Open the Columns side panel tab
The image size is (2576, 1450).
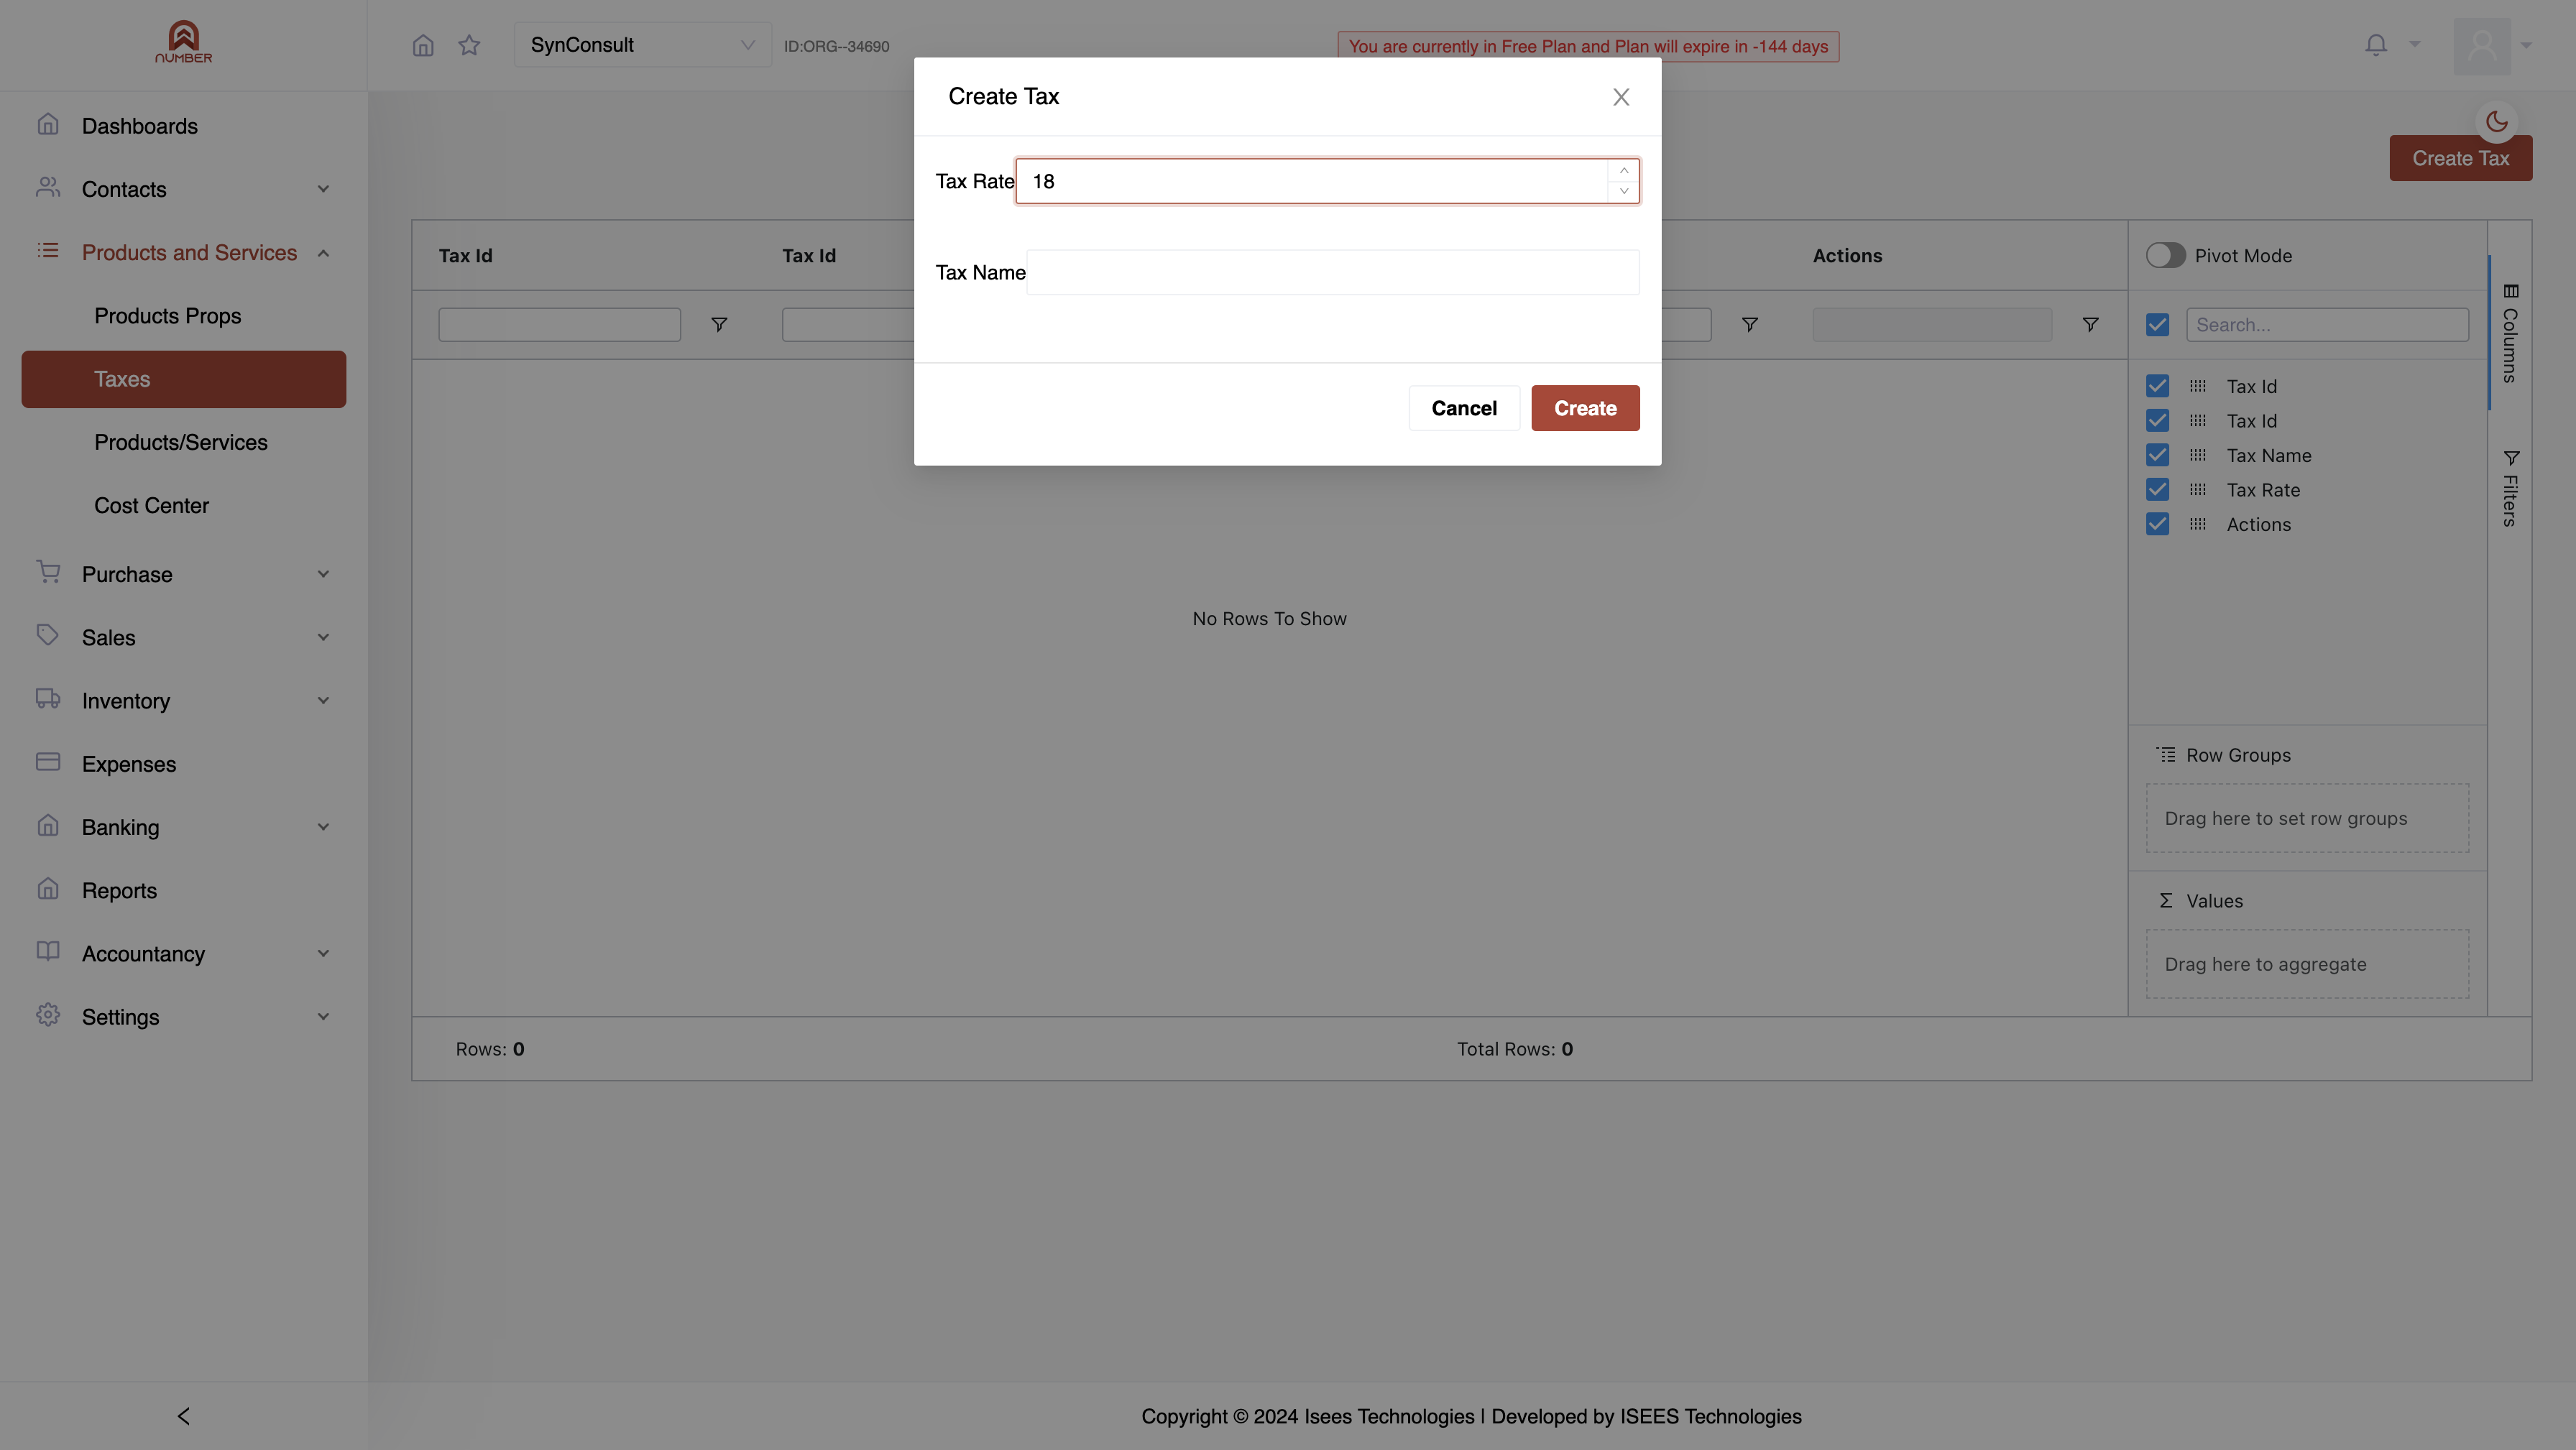click(2510, 332)
